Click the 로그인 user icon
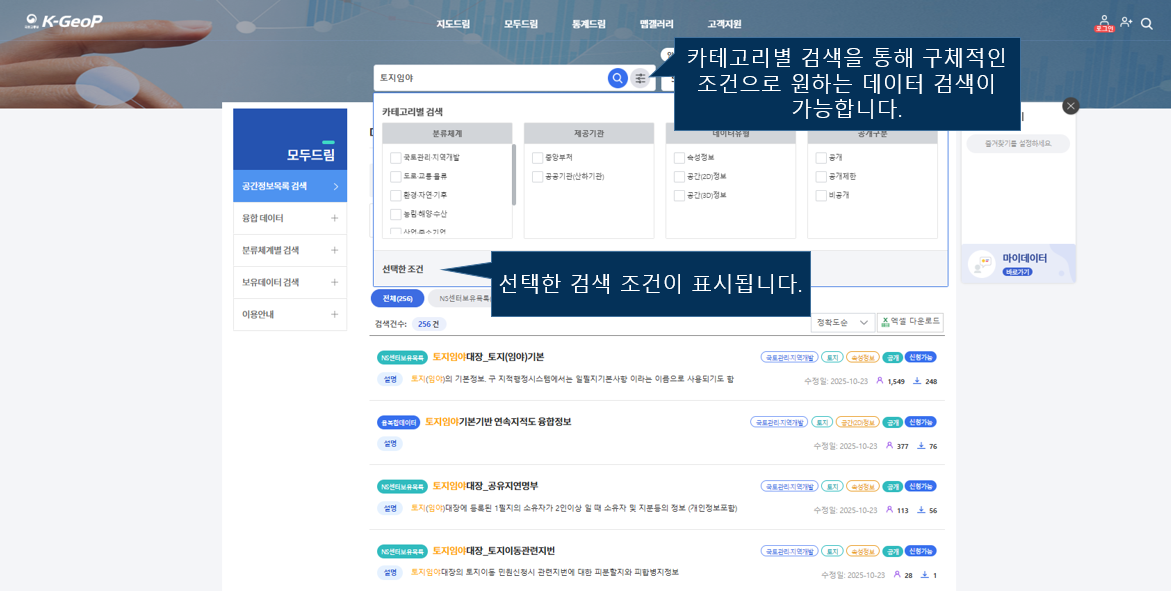The width and height of the screenshot is (1171, 591). coord(1103,22)
